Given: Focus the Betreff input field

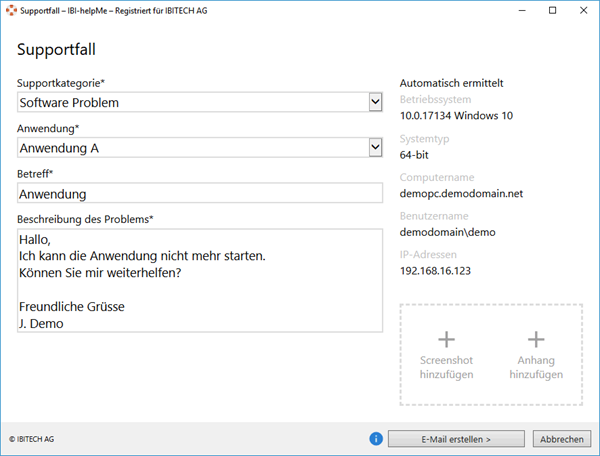Looking at the screenshot, I should coord(200,194).
